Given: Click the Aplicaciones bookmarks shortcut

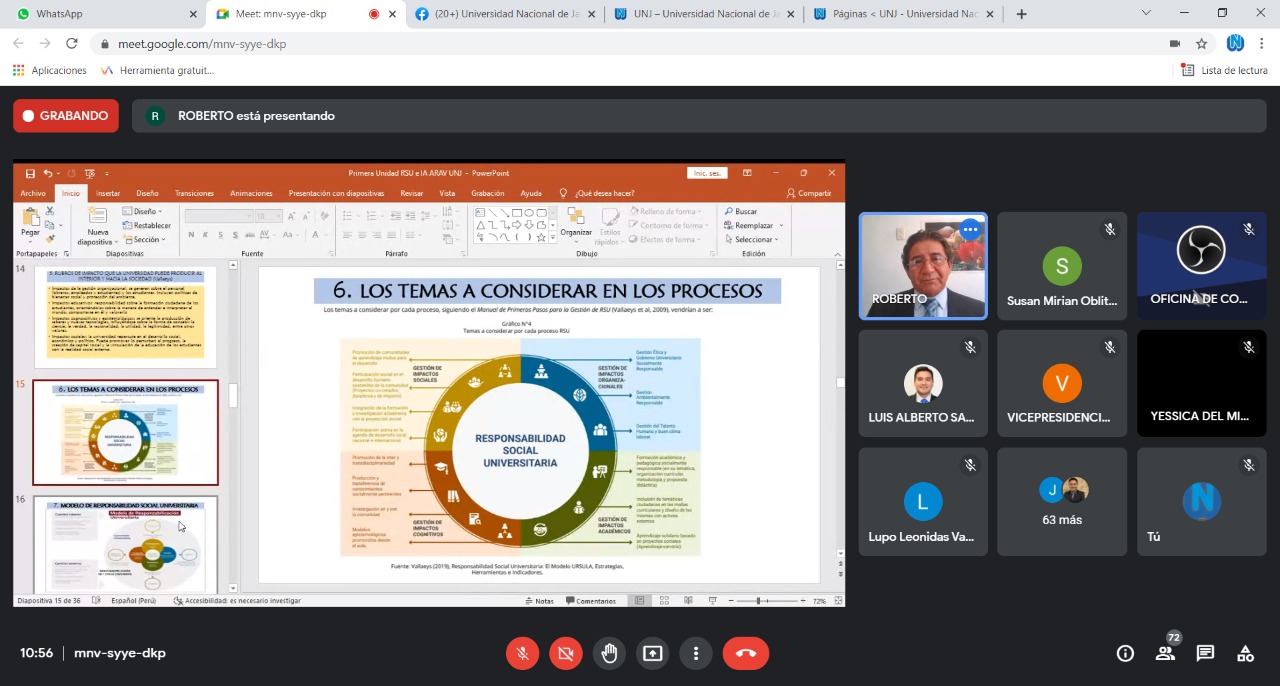Looking at the screenshot, I should [x=50, y=70].
